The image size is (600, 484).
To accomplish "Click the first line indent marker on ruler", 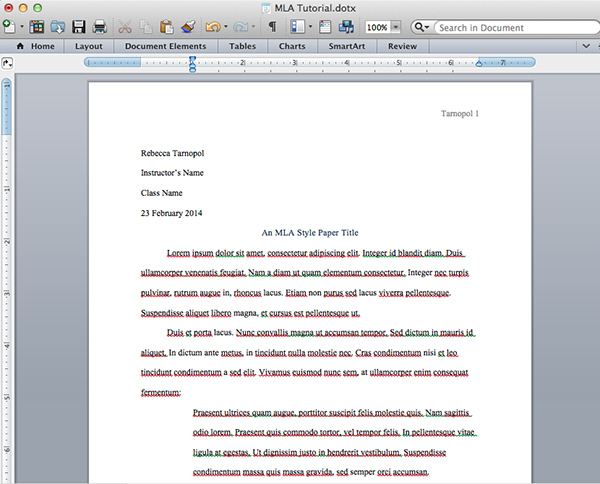I will (192, 59).
